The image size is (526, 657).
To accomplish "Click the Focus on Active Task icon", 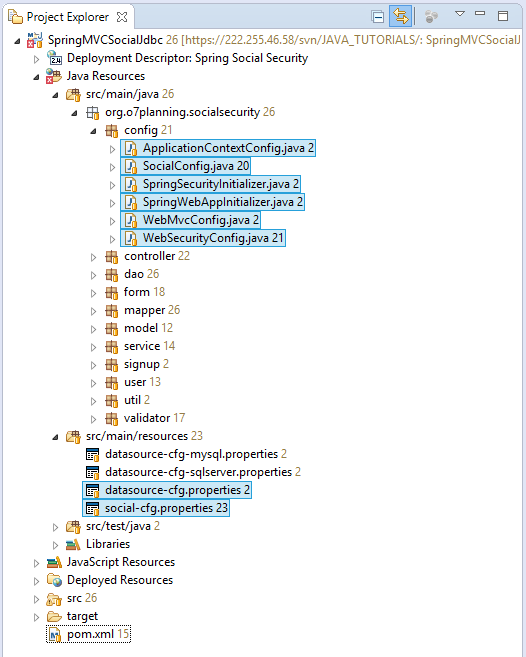I will (x=431, y=17).
